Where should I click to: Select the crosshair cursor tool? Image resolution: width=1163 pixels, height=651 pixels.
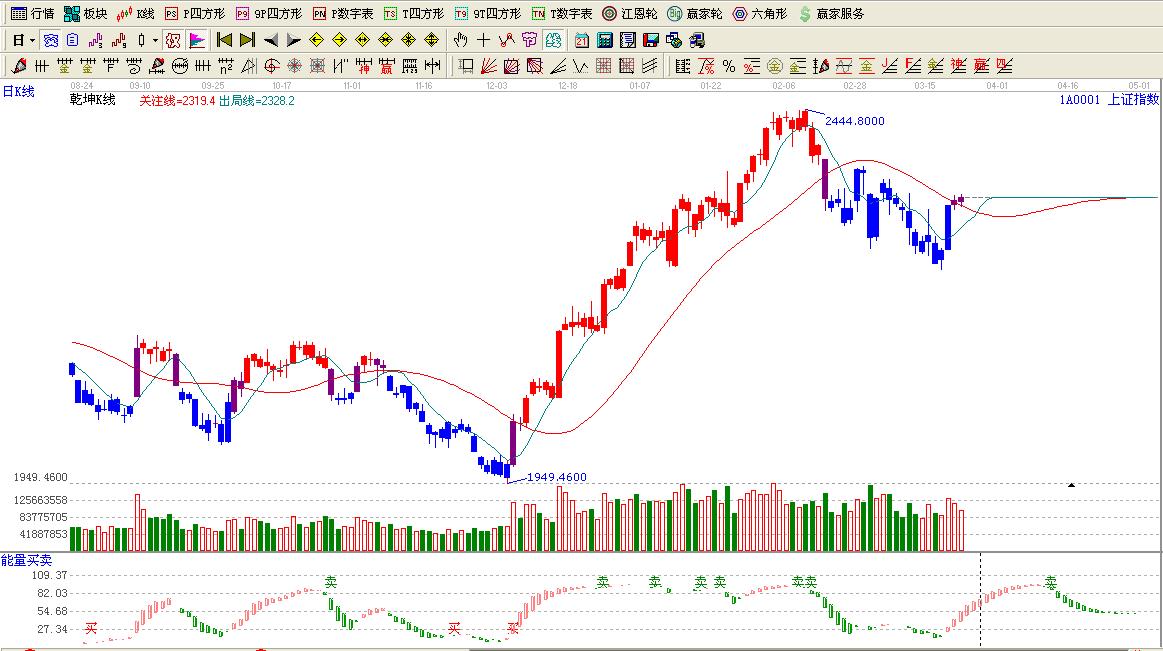(x=483, y=40)
